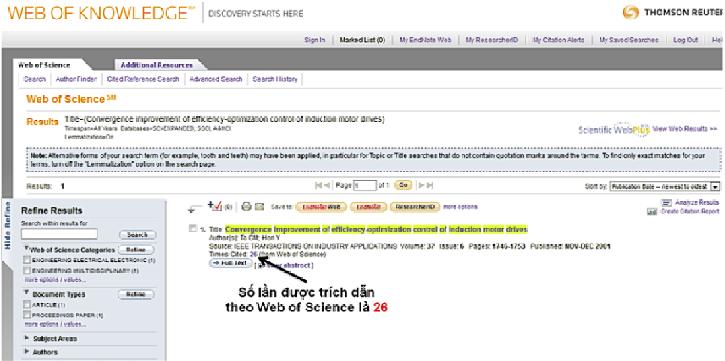Click the page number input field
Image resolution: width=725 pixels, height=361 pixels.
point(365,186)
